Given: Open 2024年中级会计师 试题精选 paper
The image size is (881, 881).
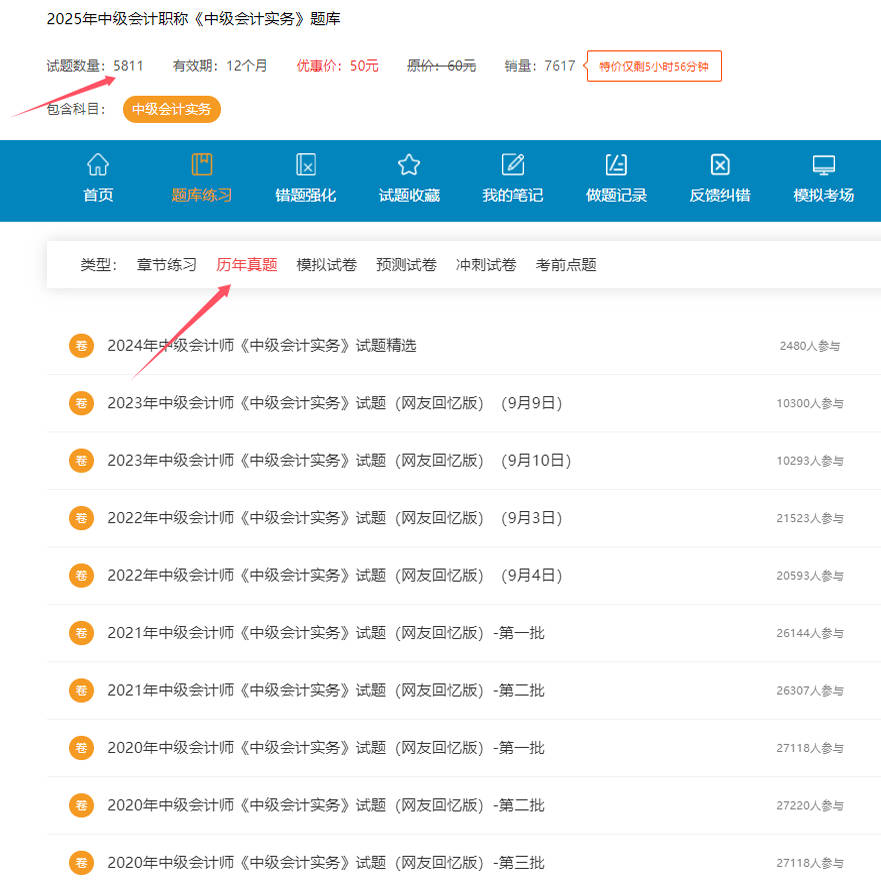Looking at the screenshot, I should [262, 346].
